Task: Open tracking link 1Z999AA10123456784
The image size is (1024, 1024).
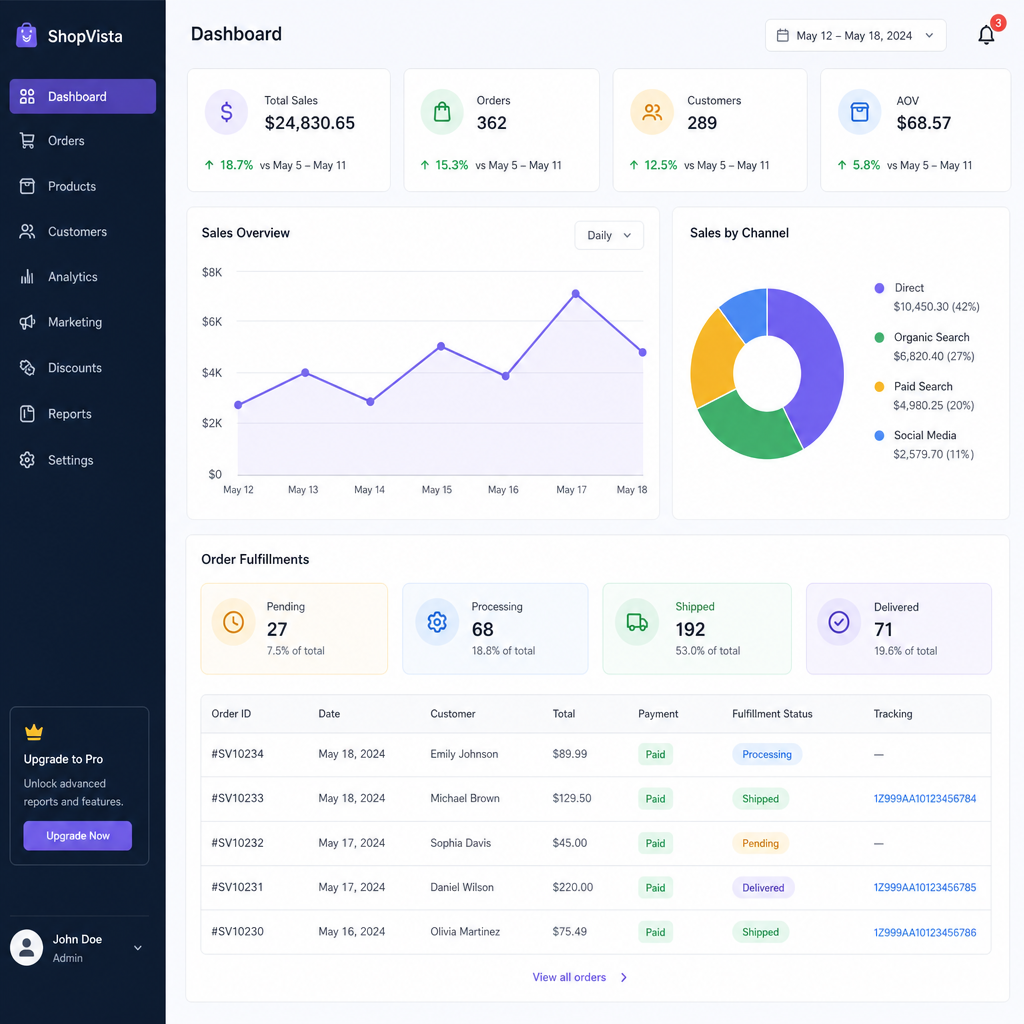Action: (x=925, y=798)
